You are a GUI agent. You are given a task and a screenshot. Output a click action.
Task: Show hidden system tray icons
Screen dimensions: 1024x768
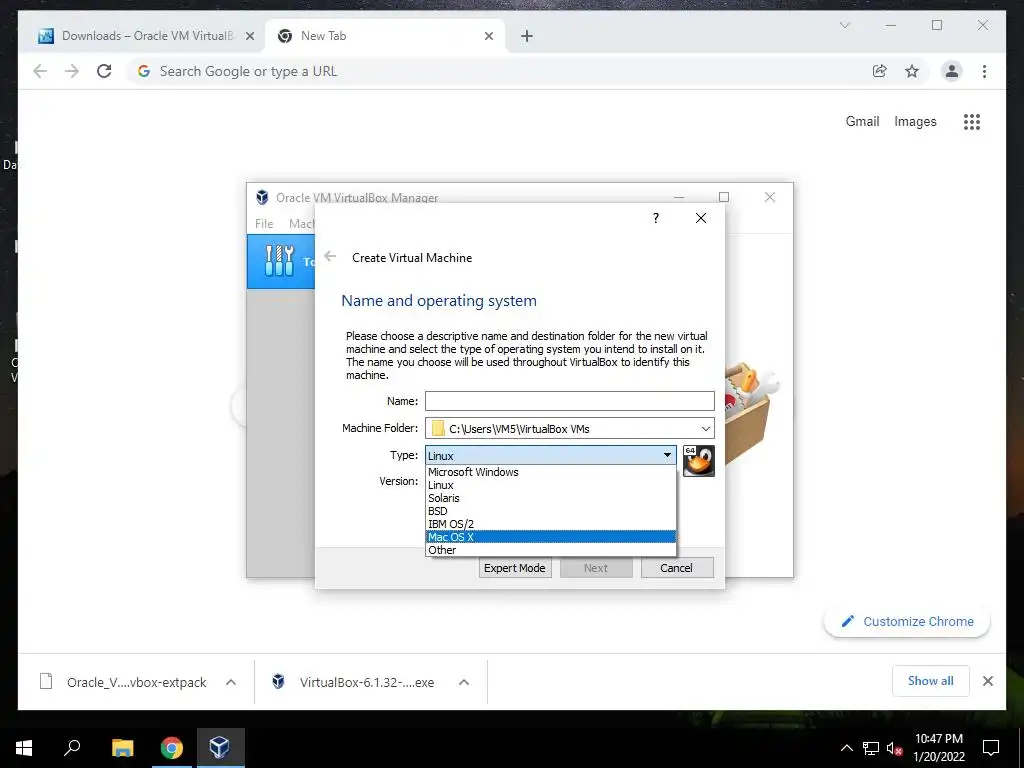coord(846,748)
